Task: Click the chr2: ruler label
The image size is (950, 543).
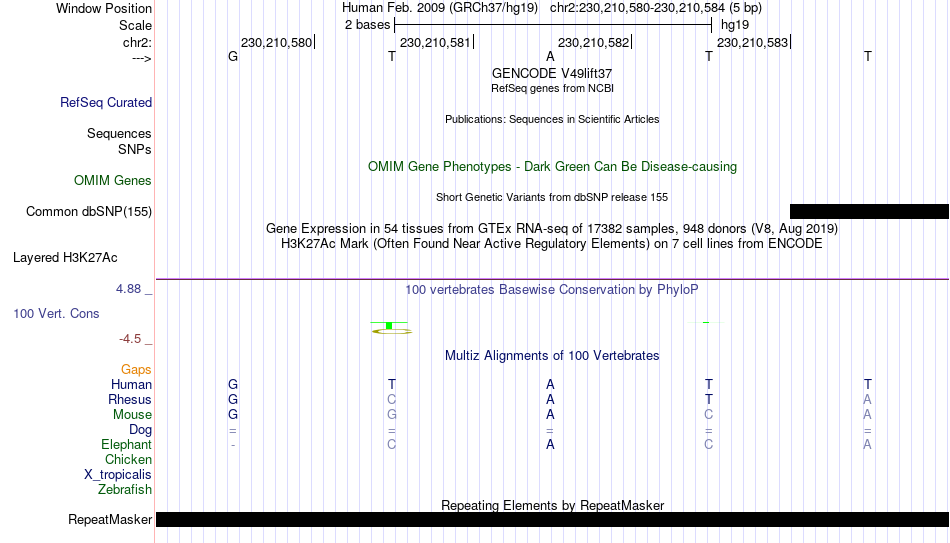Action: (x=137, y=42)
